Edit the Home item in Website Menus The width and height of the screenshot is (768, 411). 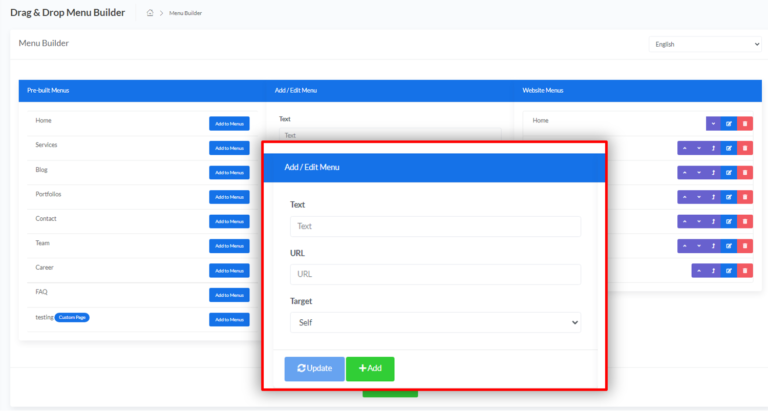729,123
